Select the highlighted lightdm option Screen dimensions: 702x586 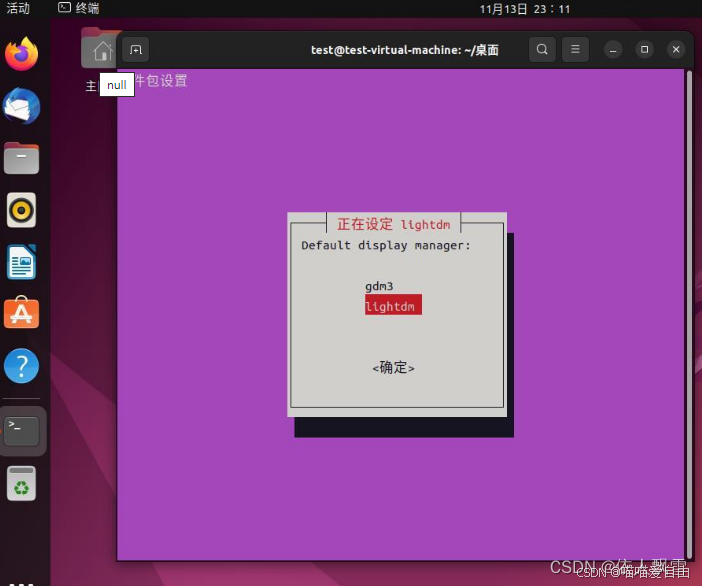[x=393, y=305]
